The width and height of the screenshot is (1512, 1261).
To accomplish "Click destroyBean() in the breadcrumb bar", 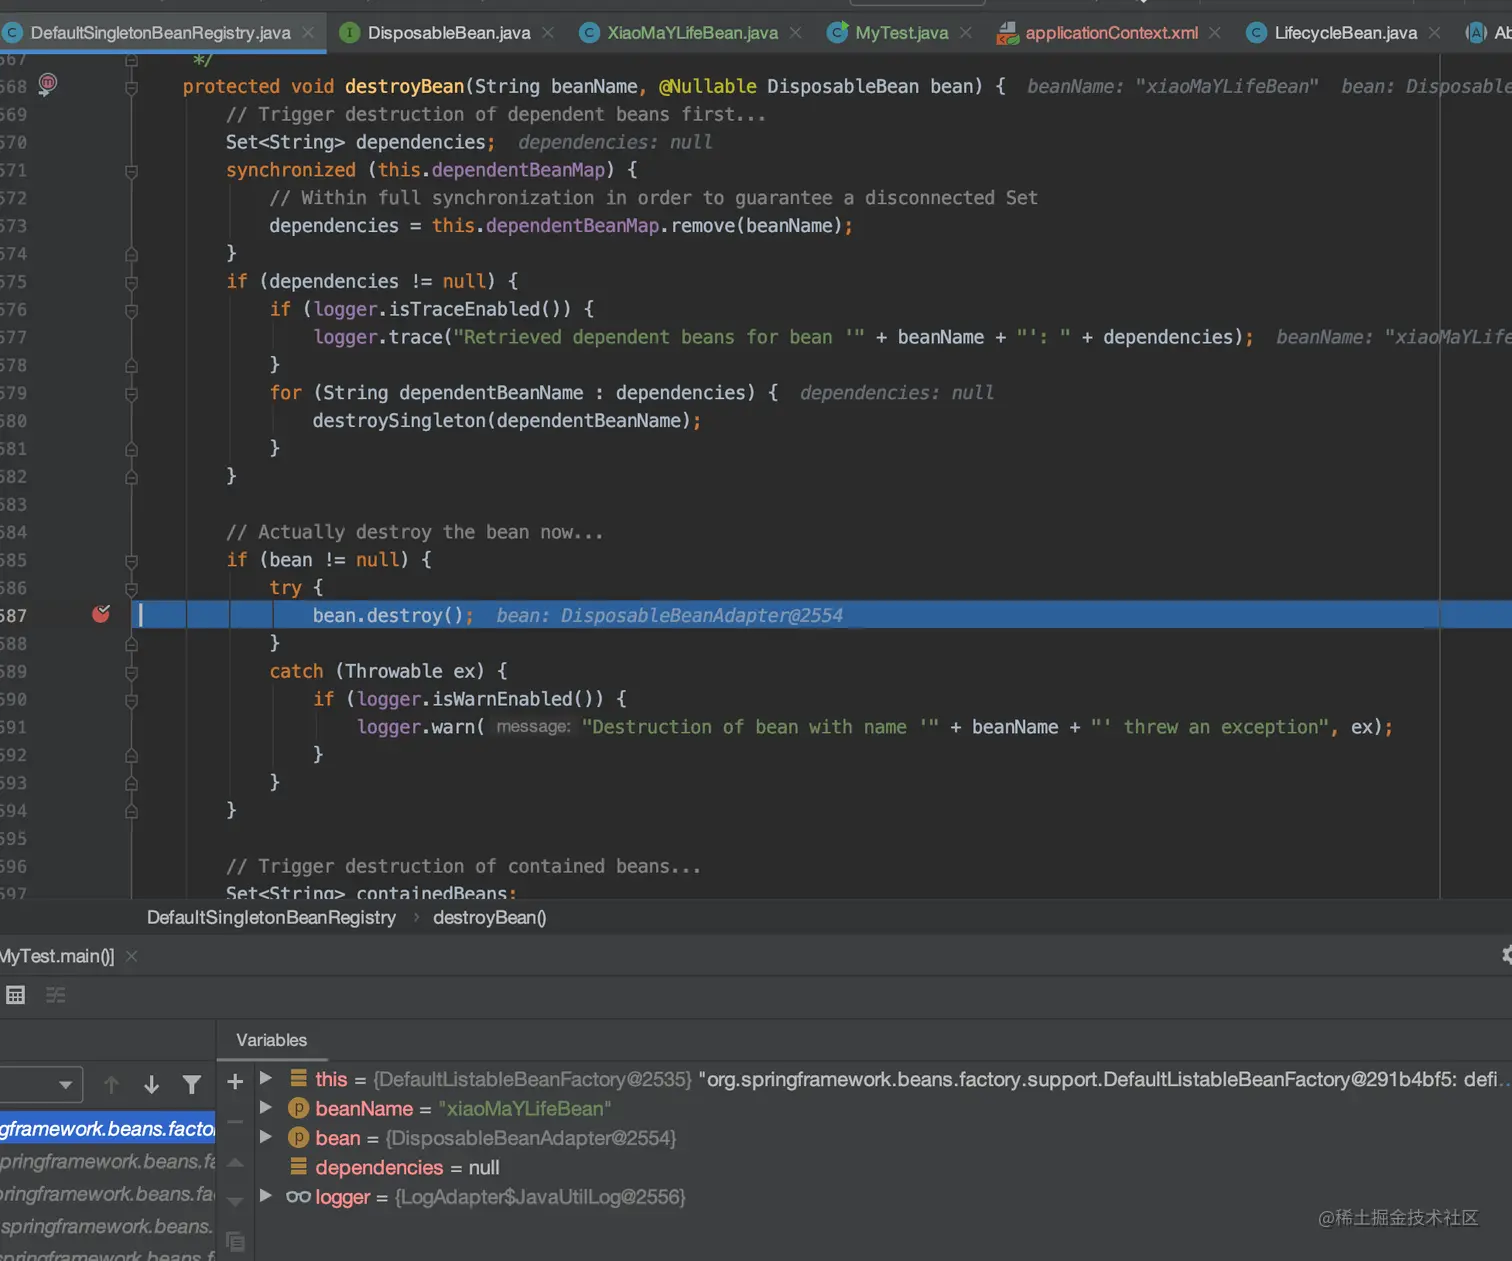I will [489, 918].
